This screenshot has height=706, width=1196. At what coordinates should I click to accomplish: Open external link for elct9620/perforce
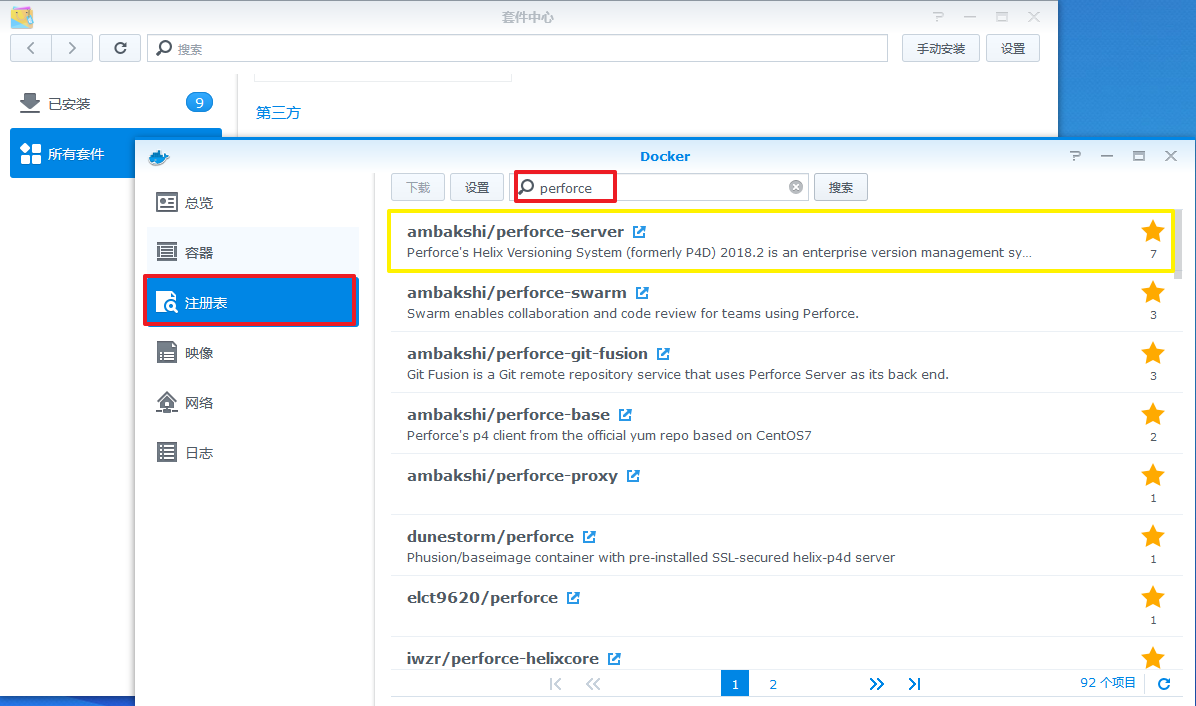click(x=574, y=598)
